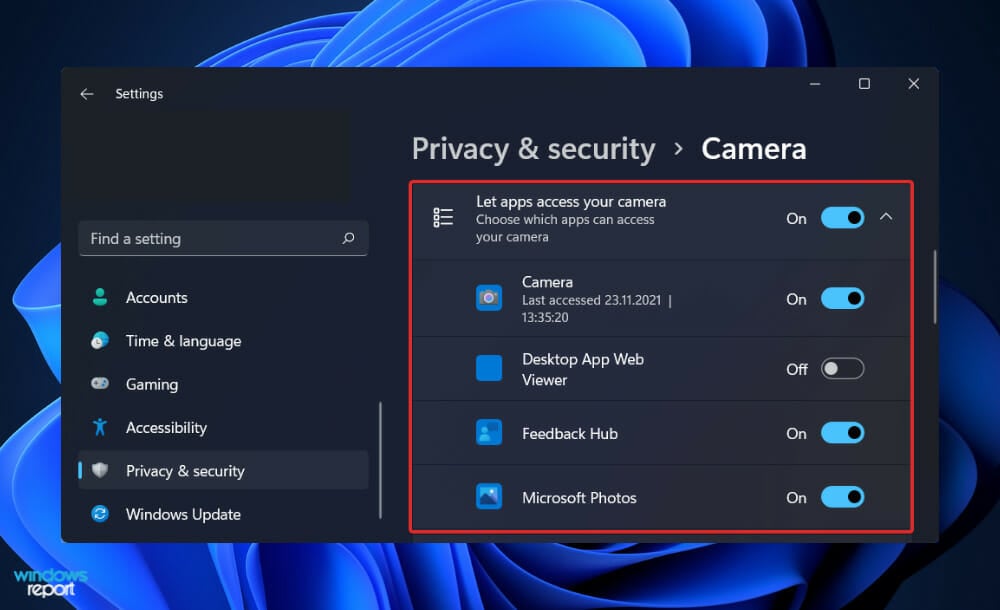Toggle Feedback Hub camera access off
Image resolution: width=1000 pixels, height=610 pixels.
click(x=842, y=433)
